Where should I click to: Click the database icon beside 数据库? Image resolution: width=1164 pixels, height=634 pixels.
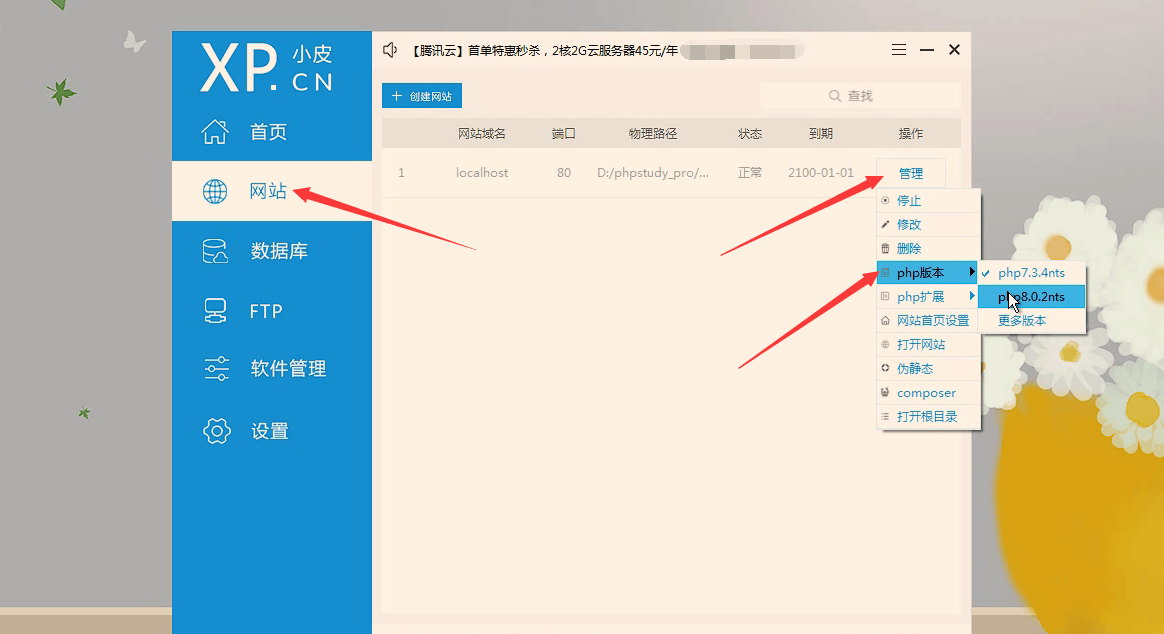215,251
